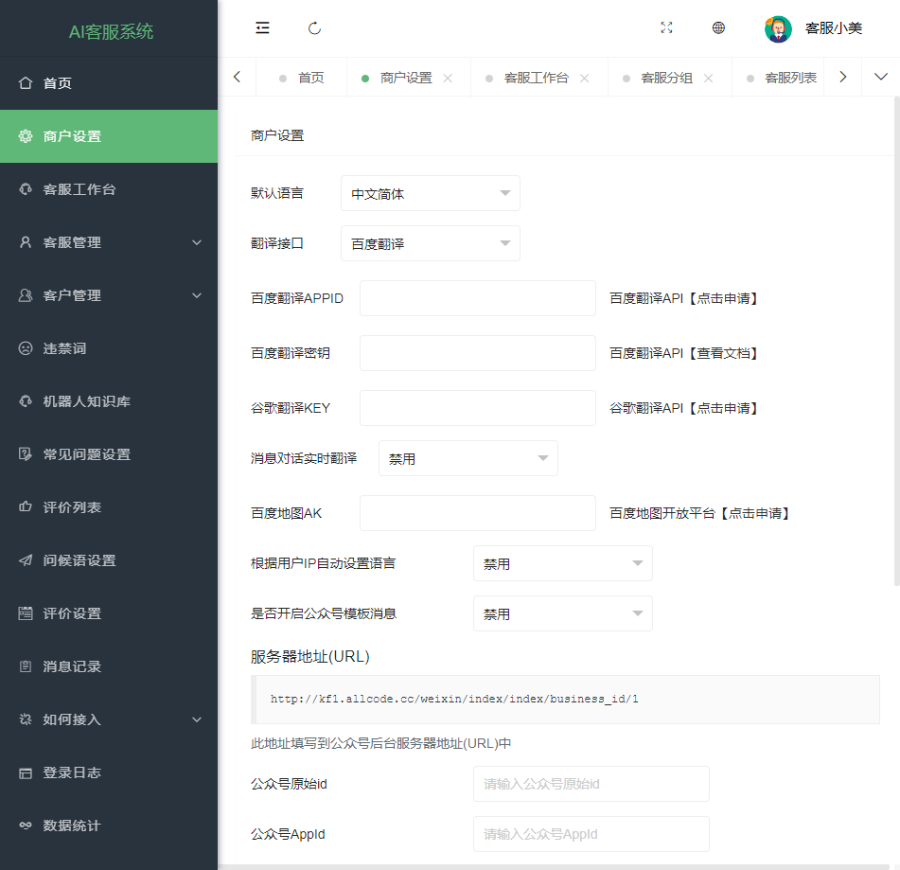Screen dimensions: 900x870
Task: Close the 客服工作台 tab
Action: (584, 78)
